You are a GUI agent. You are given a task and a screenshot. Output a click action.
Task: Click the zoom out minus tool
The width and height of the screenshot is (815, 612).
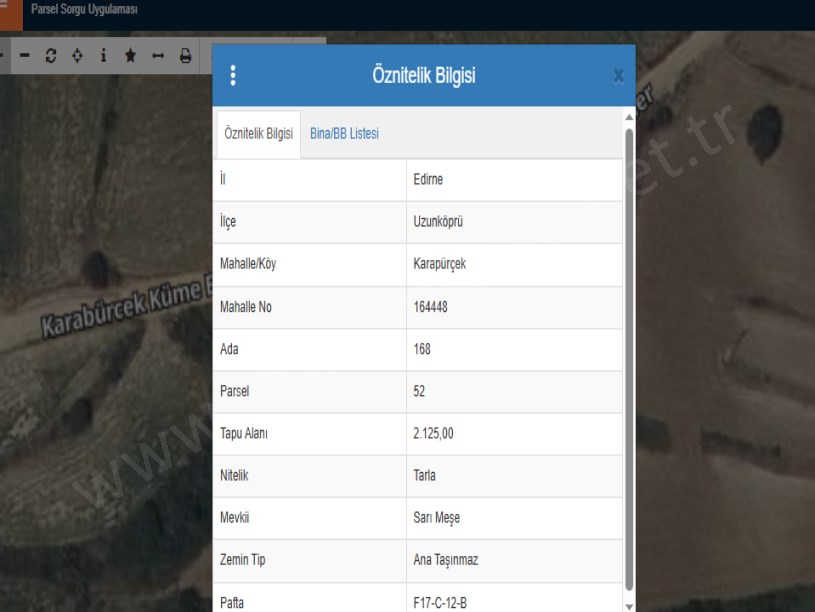tap(25, 56)
